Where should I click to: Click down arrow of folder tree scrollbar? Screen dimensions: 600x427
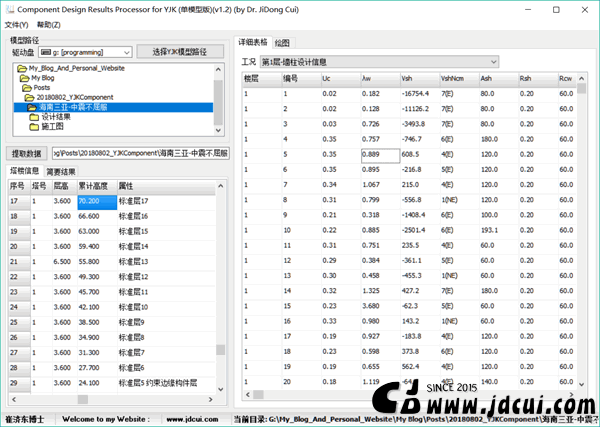[x=218, y=130]
